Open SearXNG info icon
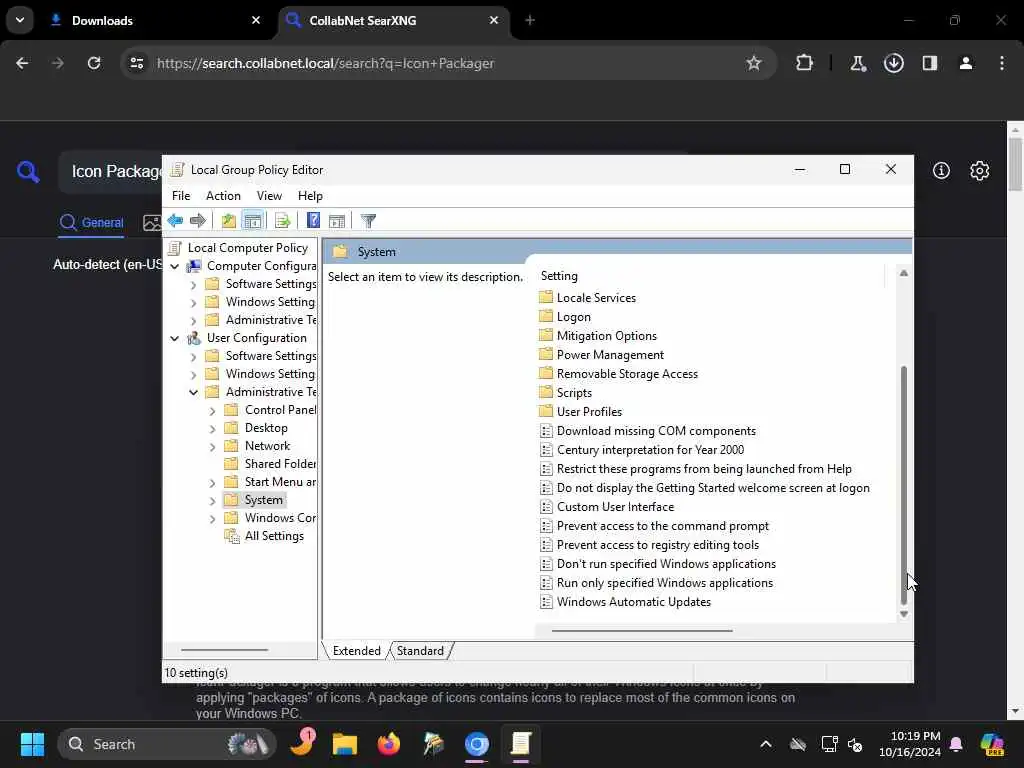 click(x=941, y=170)
